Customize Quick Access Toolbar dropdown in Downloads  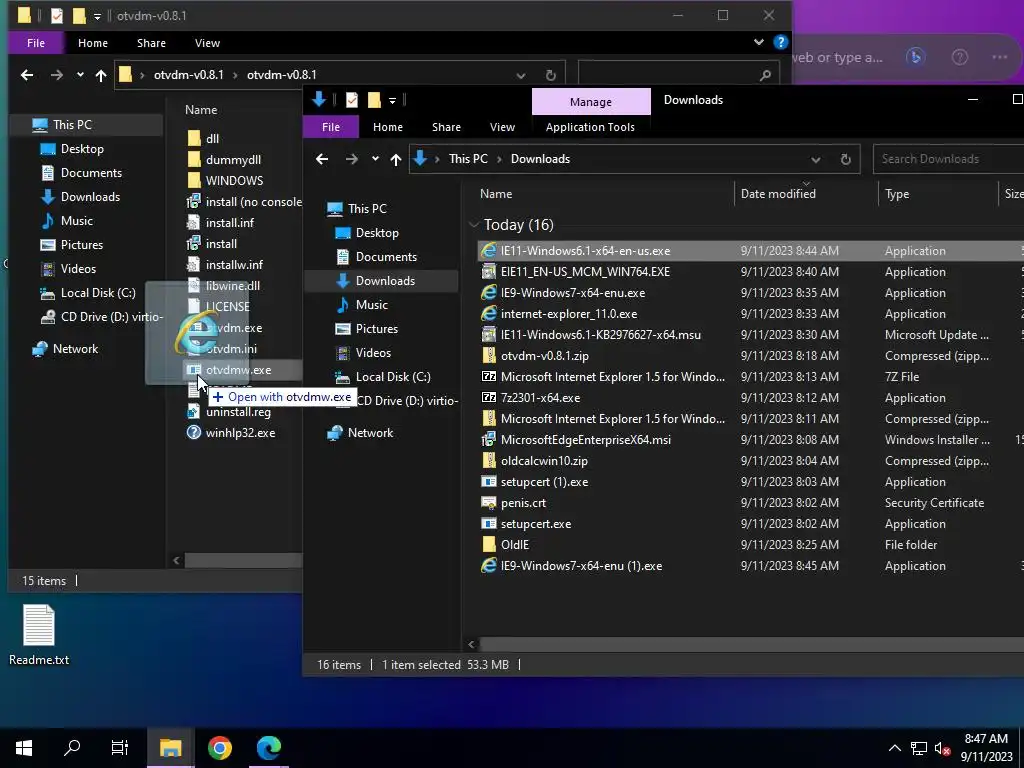(392, 101)
